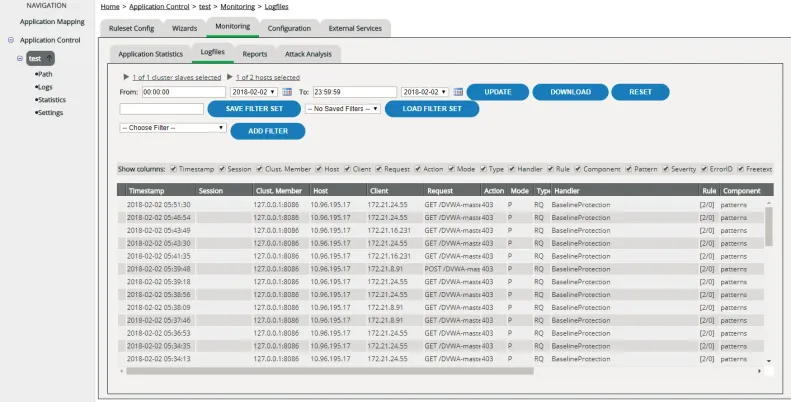Viewport: 791px width, 402px height.
Task: Open Application Control breadcrumb link
Action: point(159,7)
